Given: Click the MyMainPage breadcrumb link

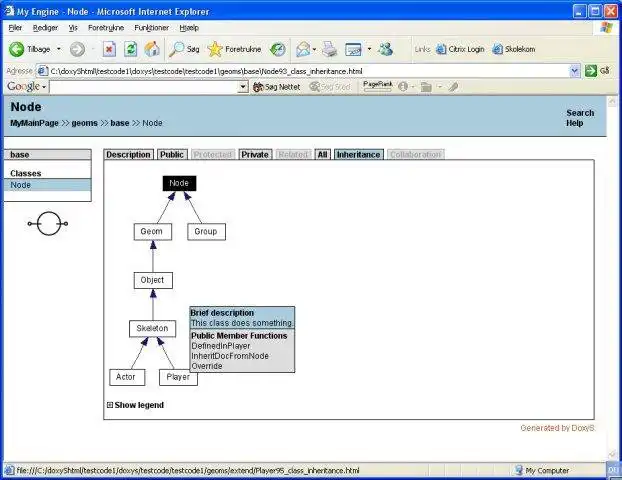Looking at the screenshot, I should (x=35, y=123).
